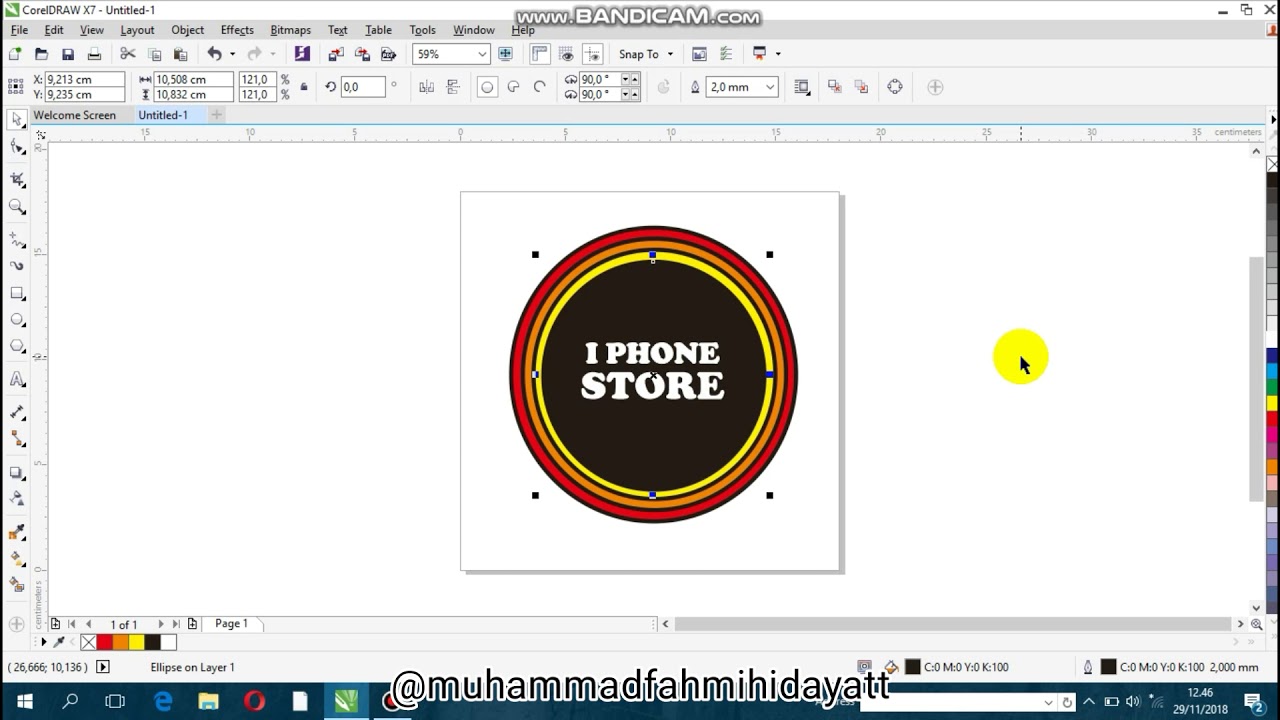
Task: Go to Page 1 at the bottom
Action: pos(231,623)
